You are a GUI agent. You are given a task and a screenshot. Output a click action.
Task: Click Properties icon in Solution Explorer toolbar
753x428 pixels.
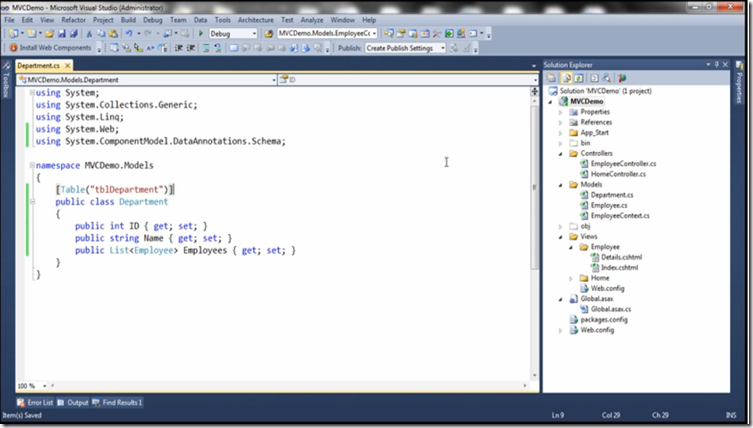(551, 78)
